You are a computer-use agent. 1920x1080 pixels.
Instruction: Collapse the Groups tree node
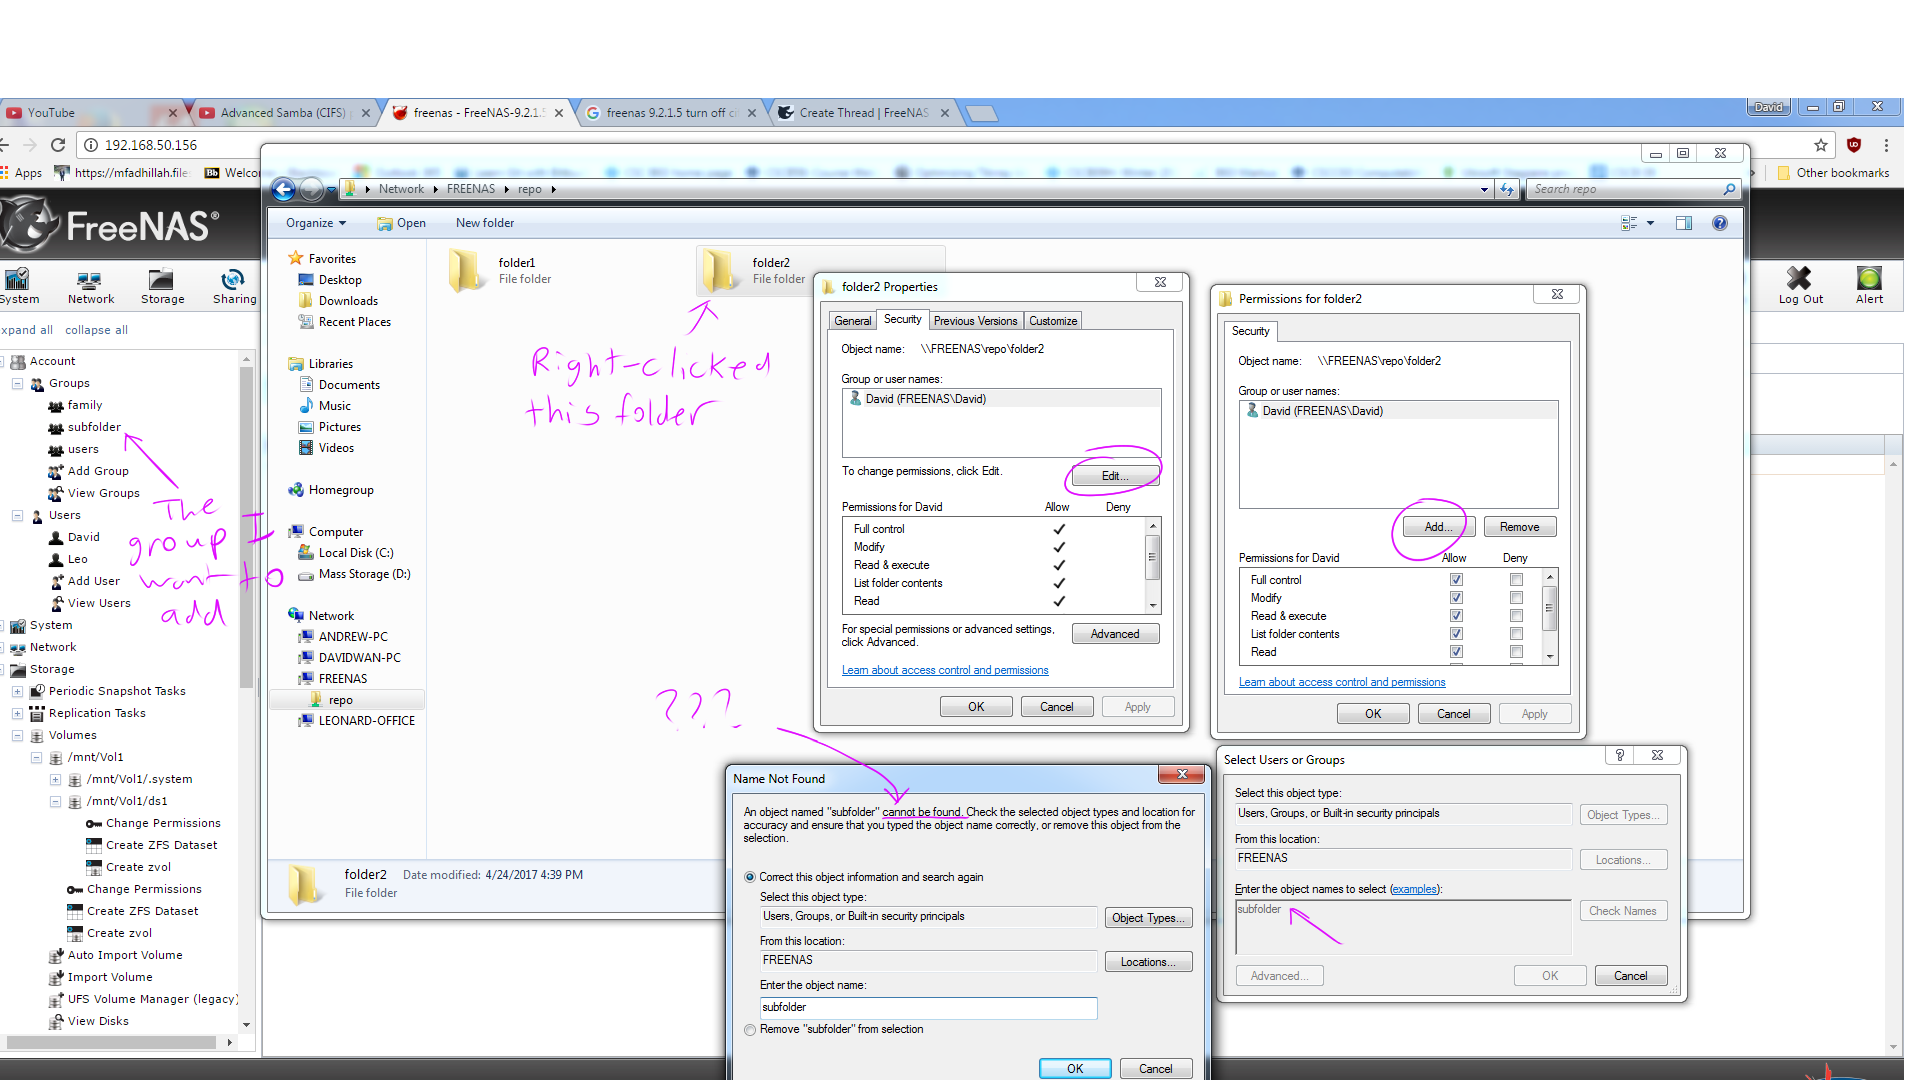17,383
